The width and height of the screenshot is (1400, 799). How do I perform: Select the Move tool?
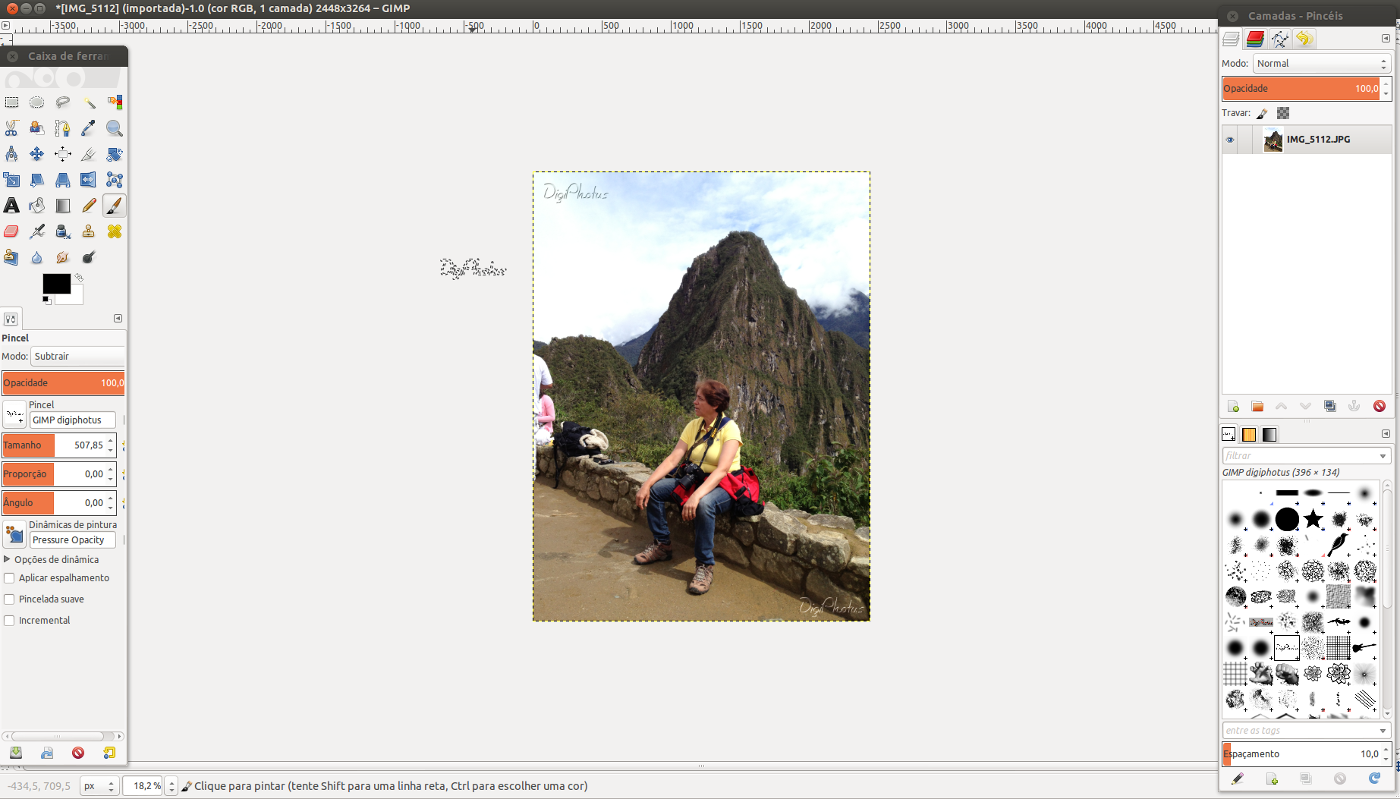[x=37, y=154]
